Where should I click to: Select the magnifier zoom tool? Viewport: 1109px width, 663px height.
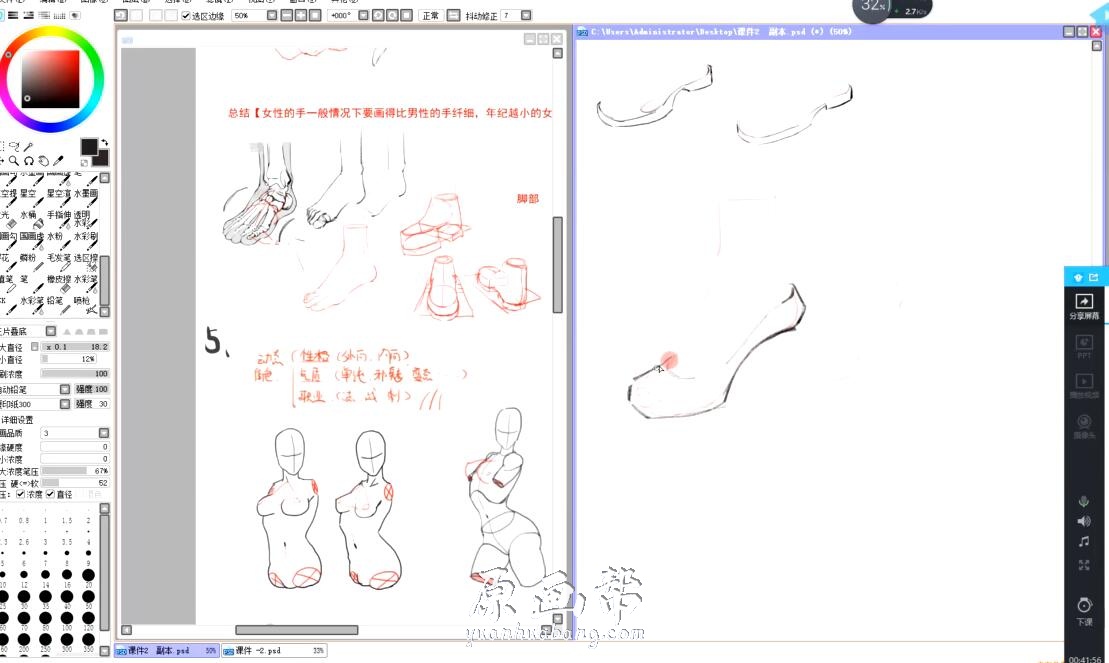click(14, 160)
